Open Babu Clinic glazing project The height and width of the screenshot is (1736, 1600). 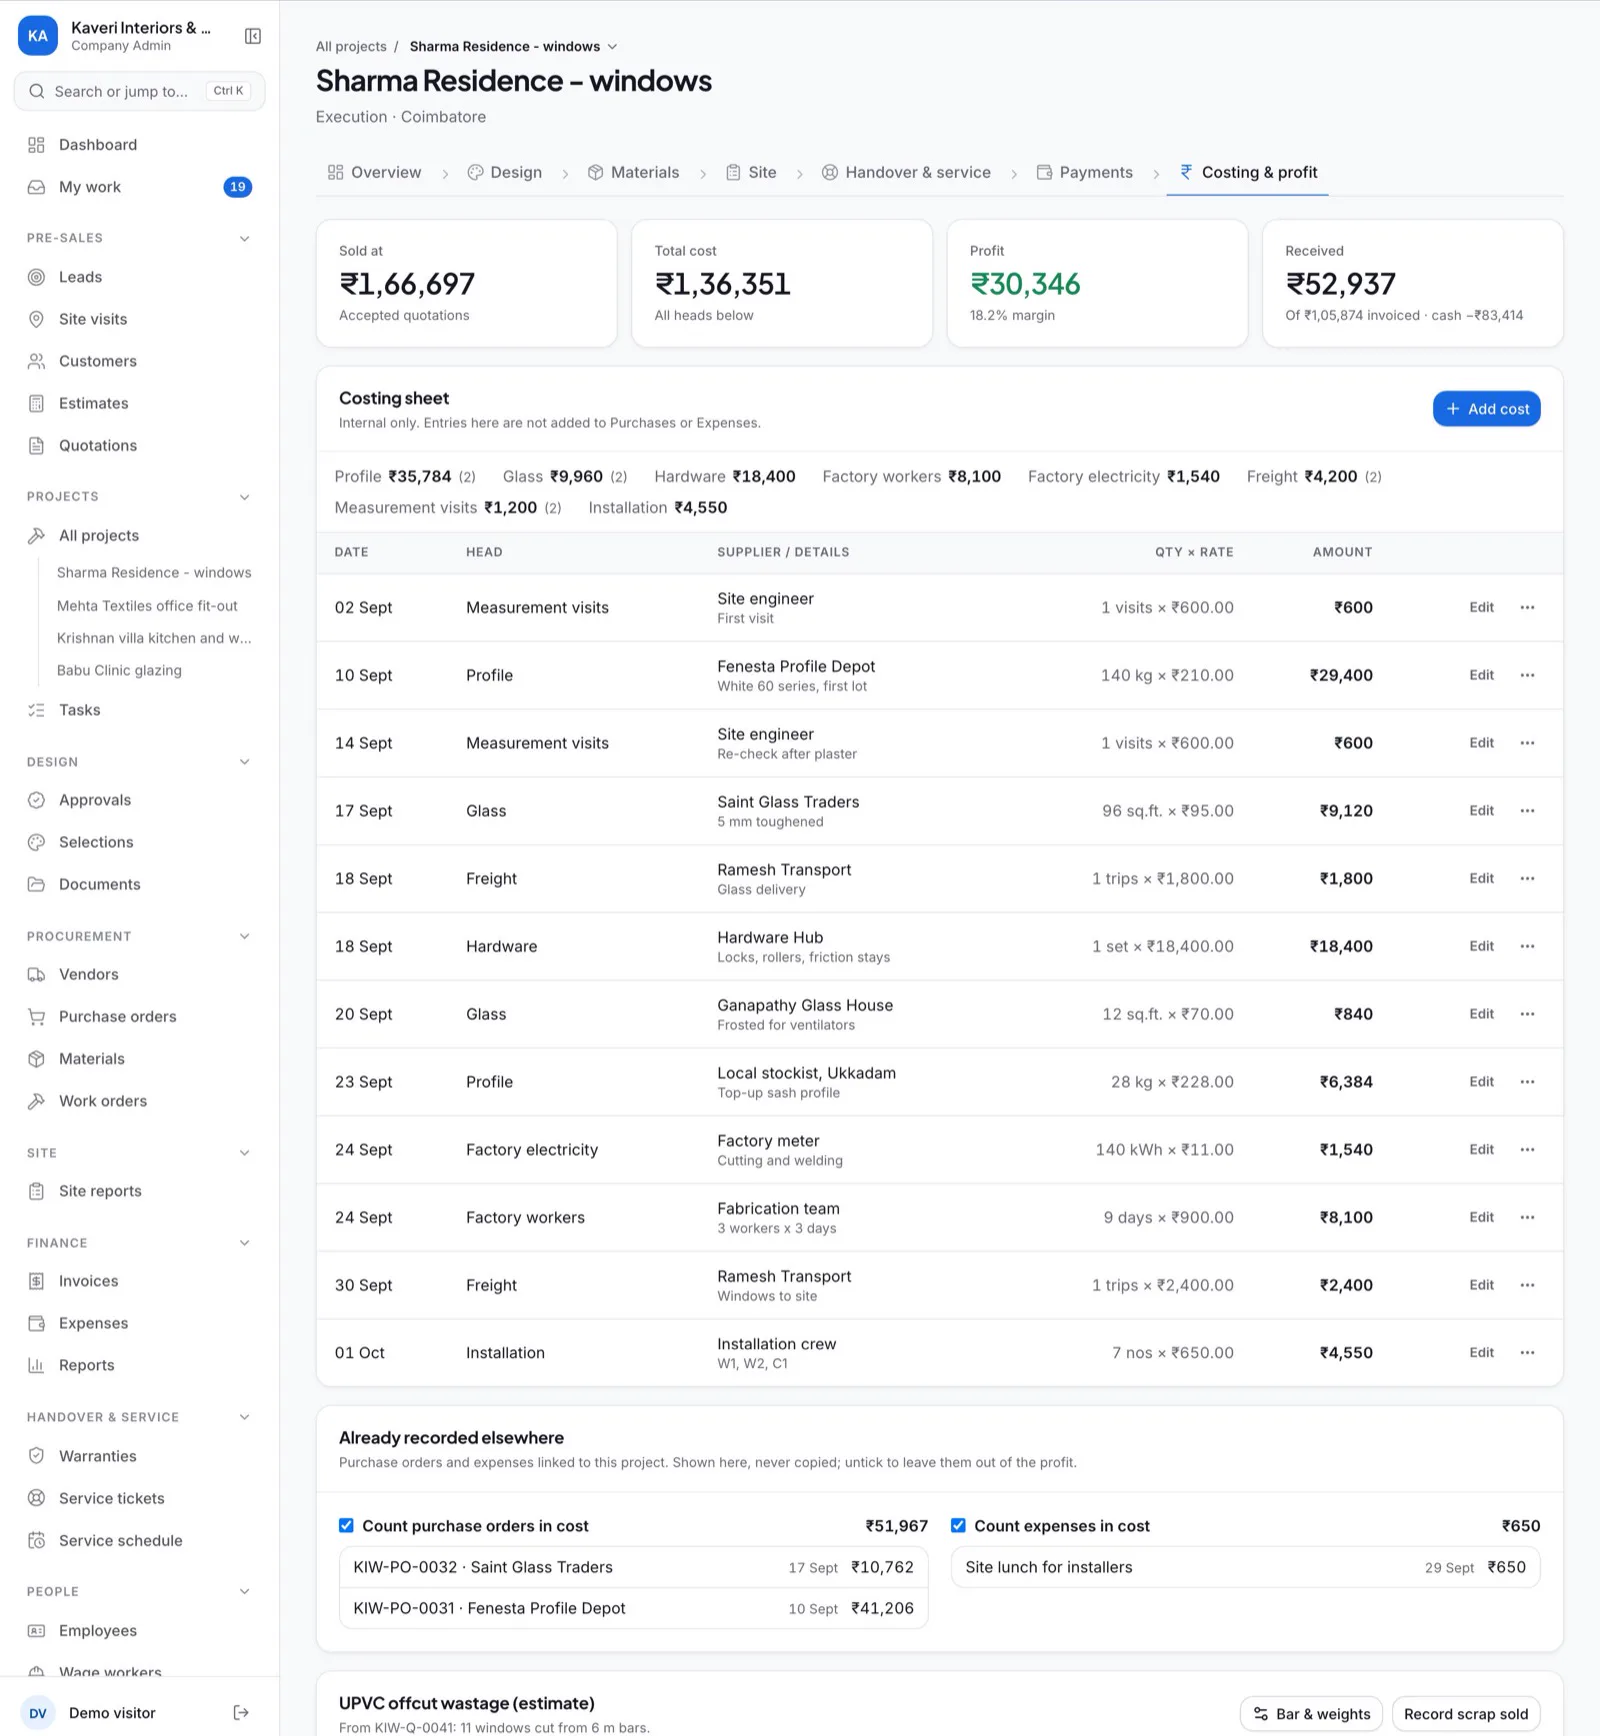point(119,671)
